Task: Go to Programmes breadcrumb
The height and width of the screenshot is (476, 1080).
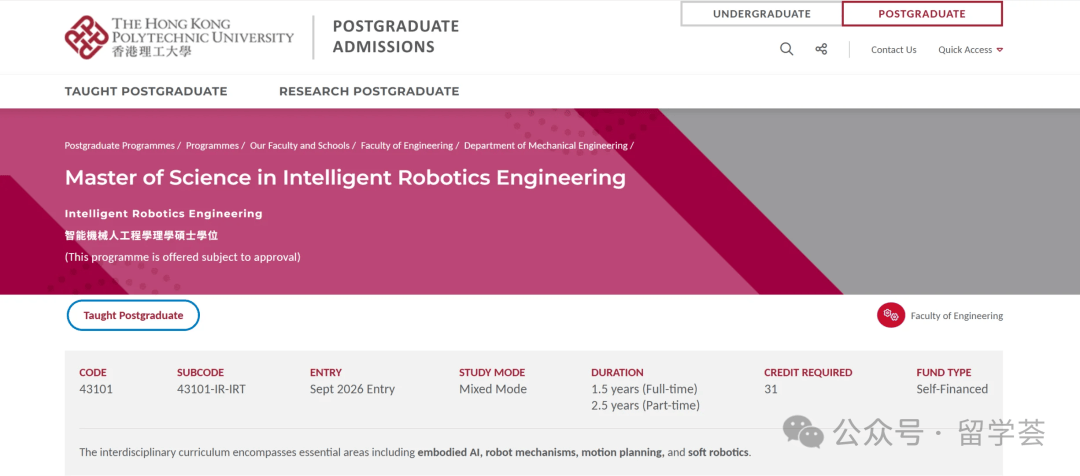Action: pos(212,145)
